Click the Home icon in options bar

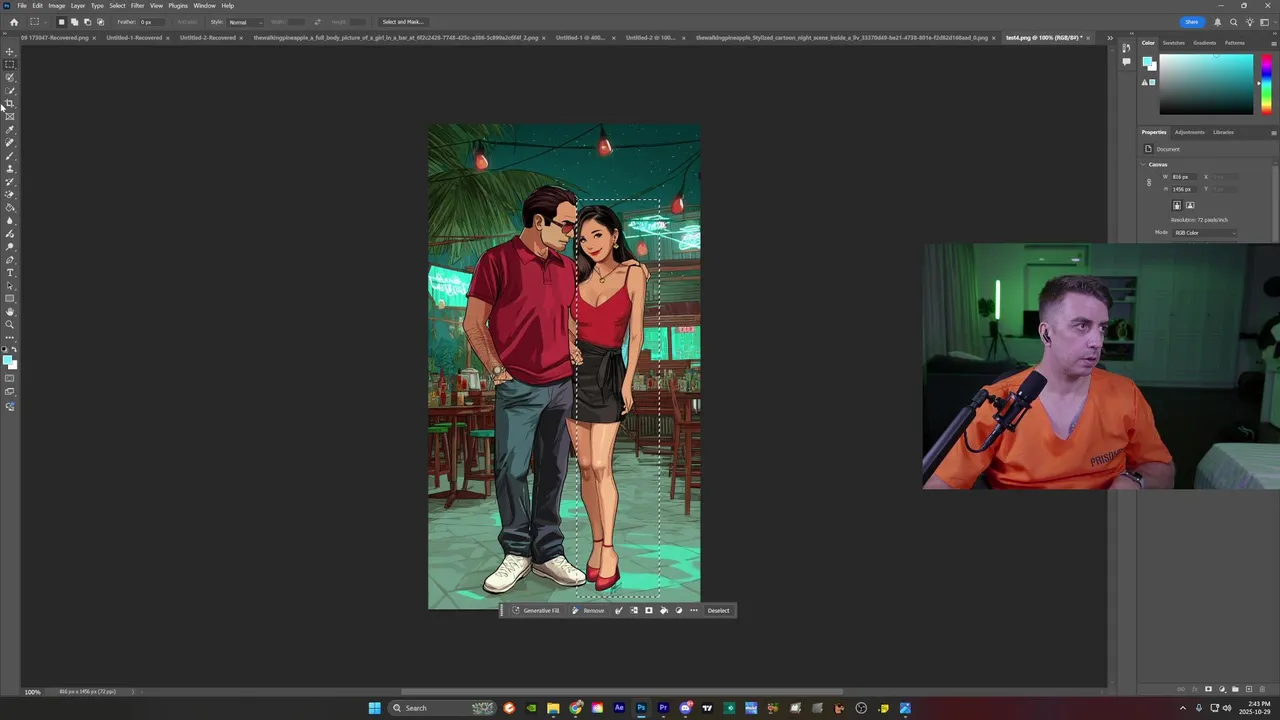pyautogui.click(x=13, y=22)
